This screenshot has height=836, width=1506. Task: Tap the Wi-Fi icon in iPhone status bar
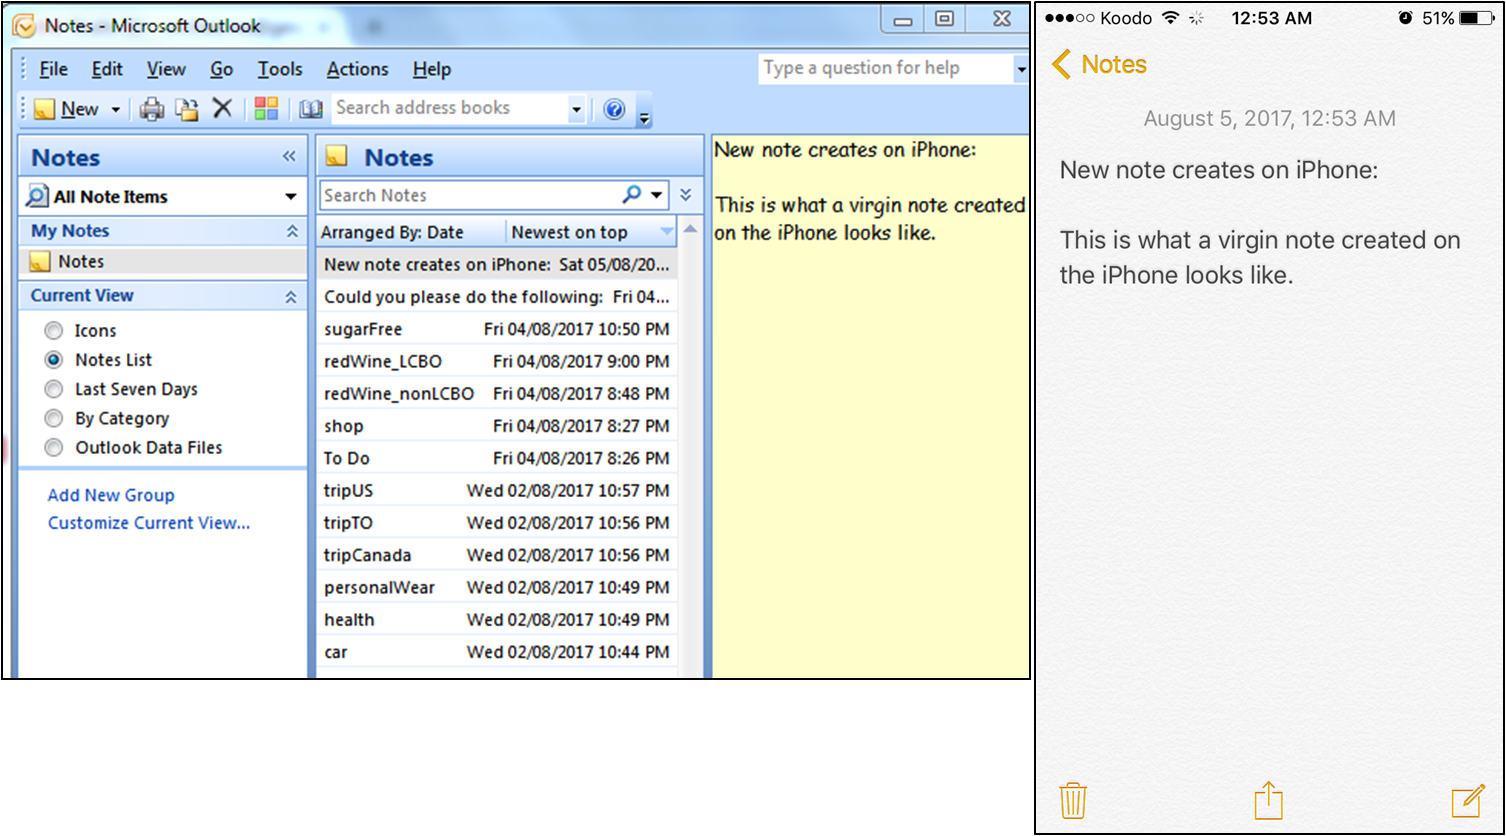[1169, 18]
